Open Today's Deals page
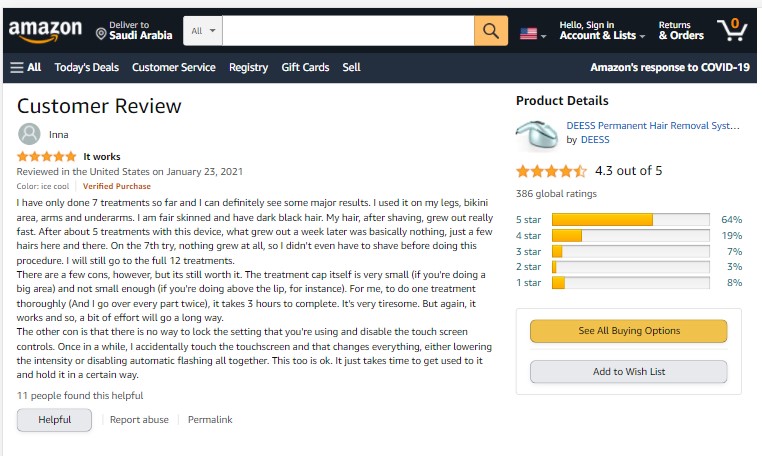 pos(87,68)
